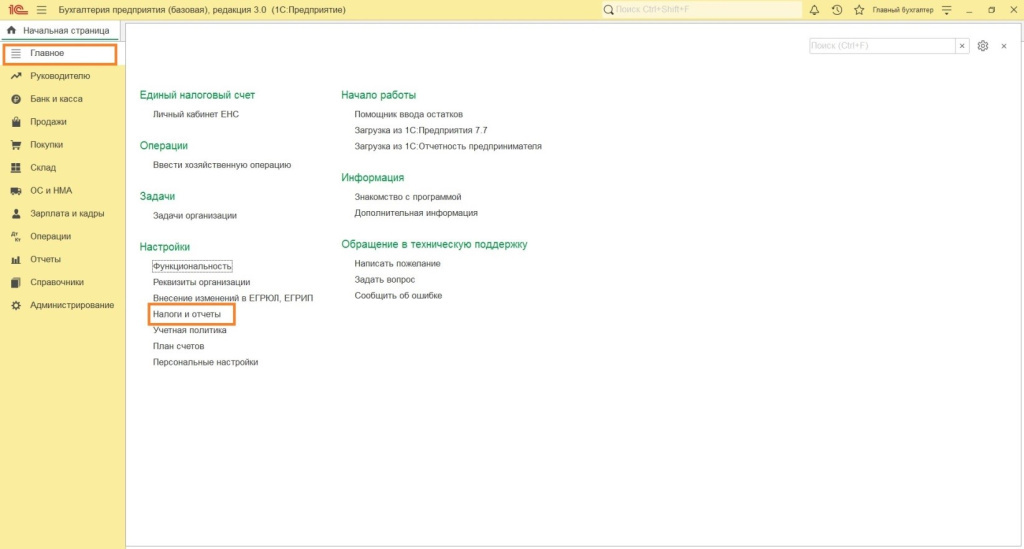Click the 1C logo icon
Image resolution: width=1024 pixels, height=549 pixels.
(17, 10)
